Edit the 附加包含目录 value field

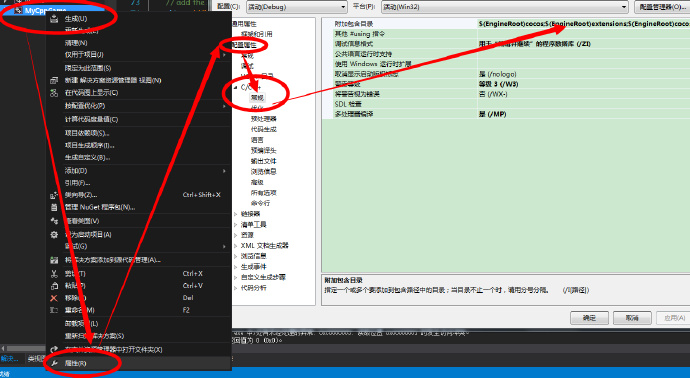pyautogui.click(x=584, y=24)
